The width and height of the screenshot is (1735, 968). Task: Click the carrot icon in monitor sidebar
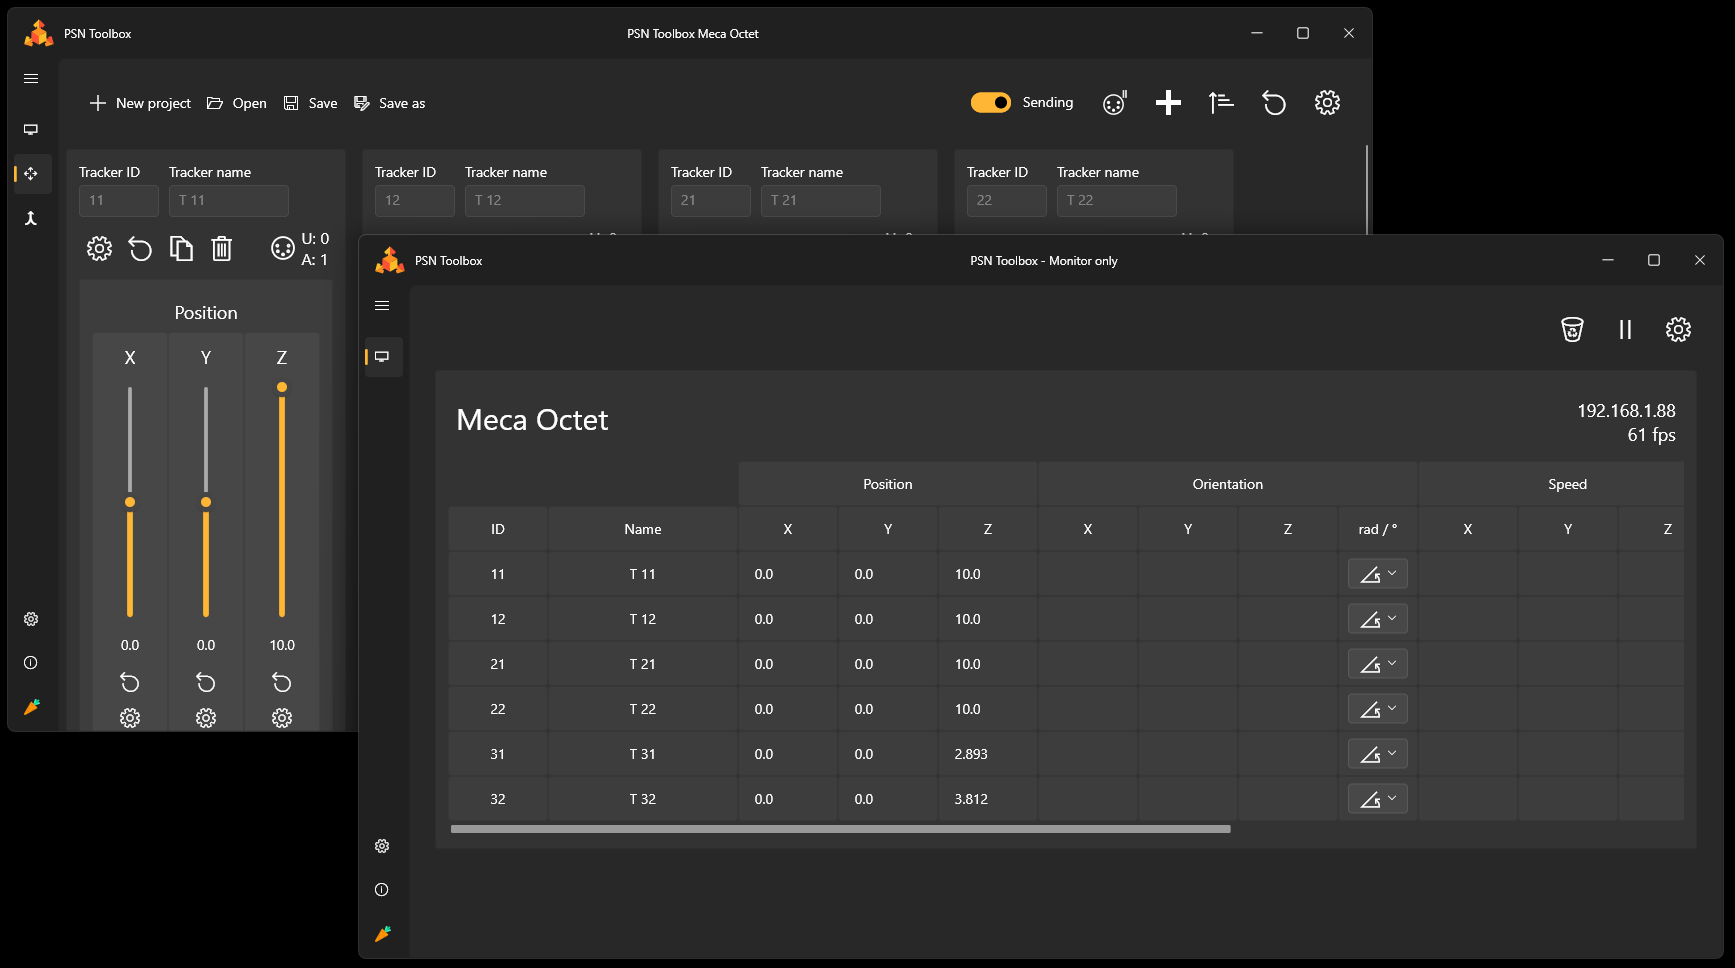[382, 934]
